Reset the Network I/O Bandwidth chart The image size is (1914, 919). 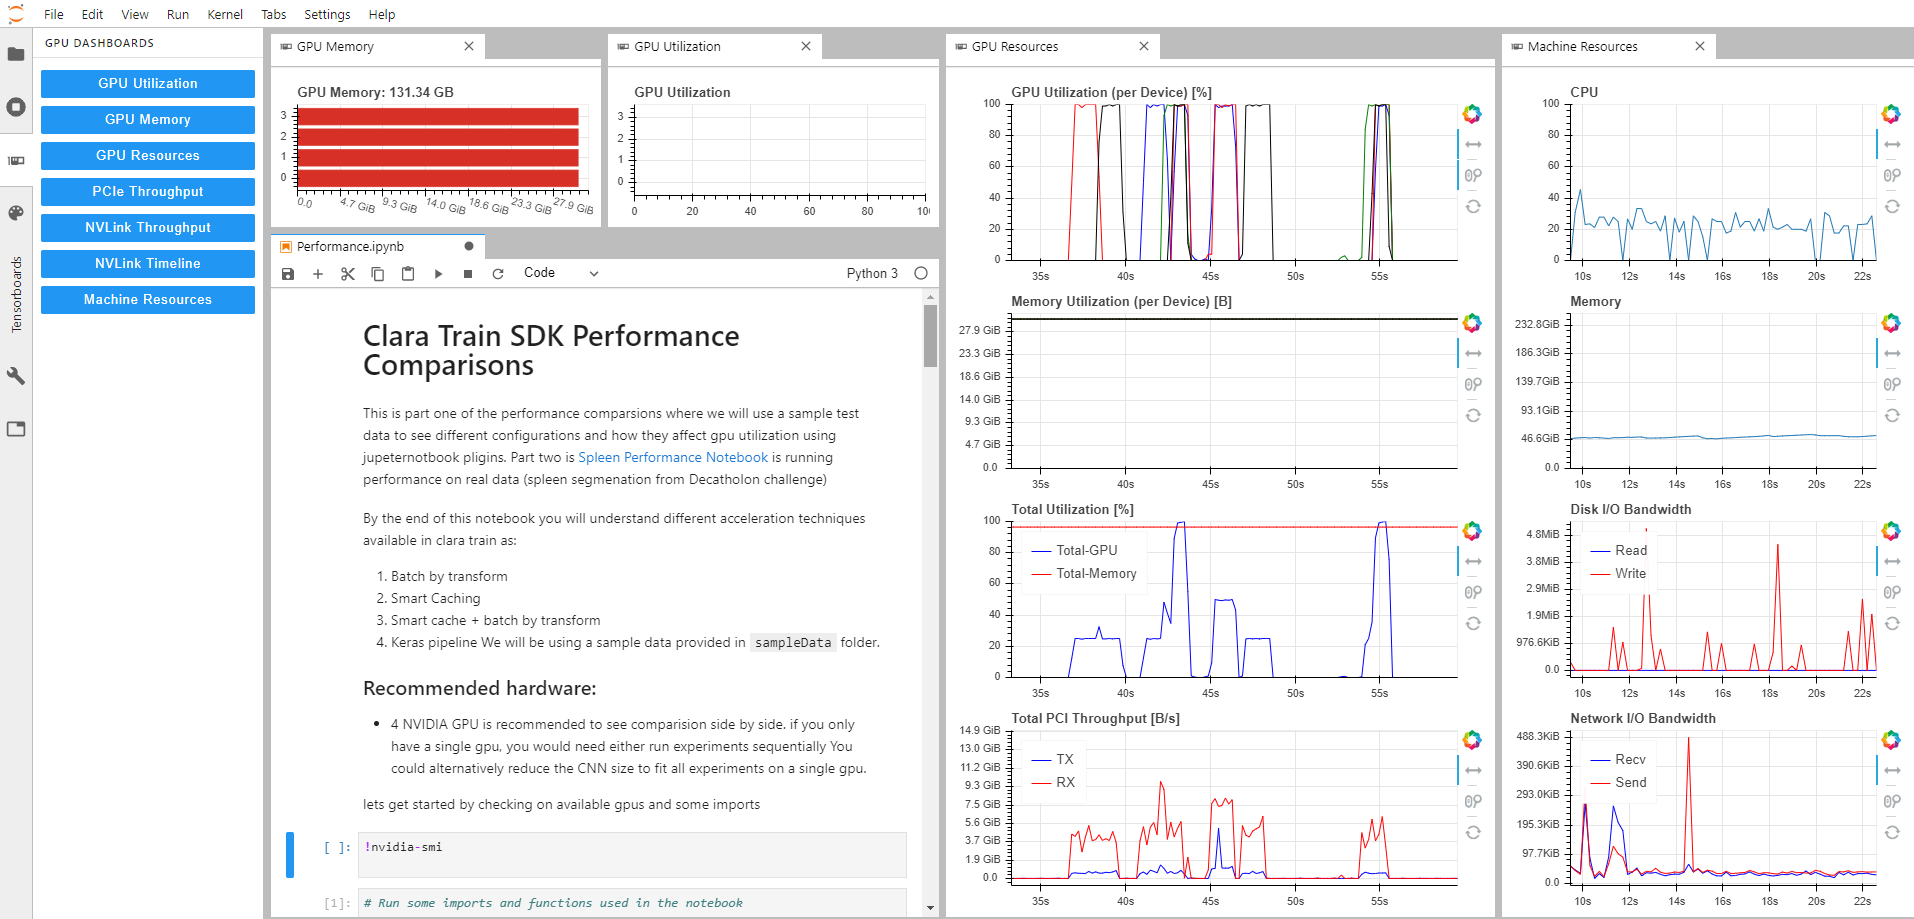click(1892, 833)
